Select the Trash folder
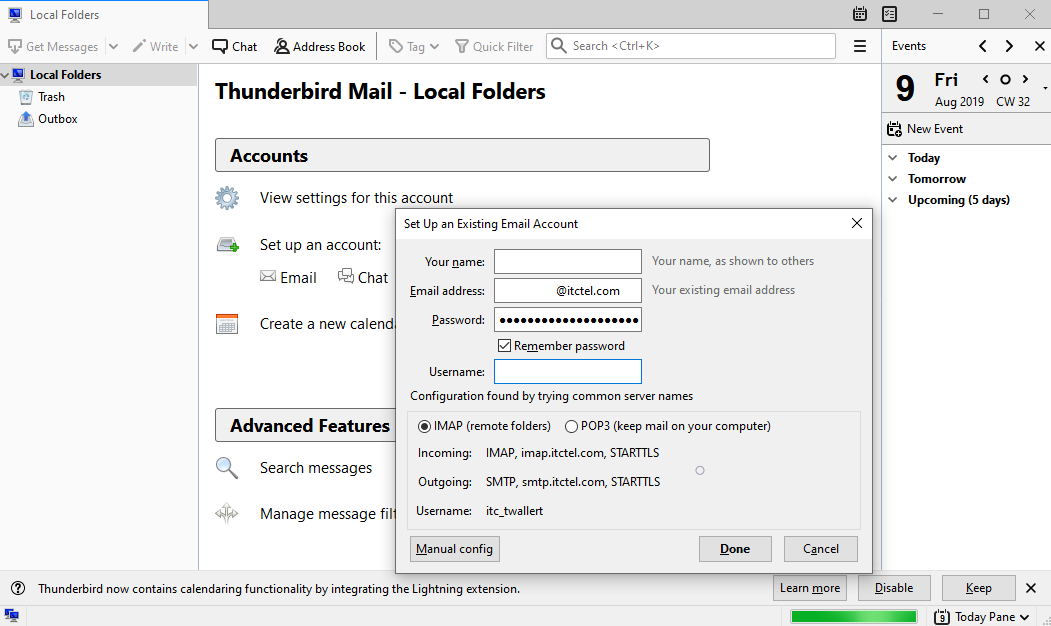 click(x=51, y=97)
